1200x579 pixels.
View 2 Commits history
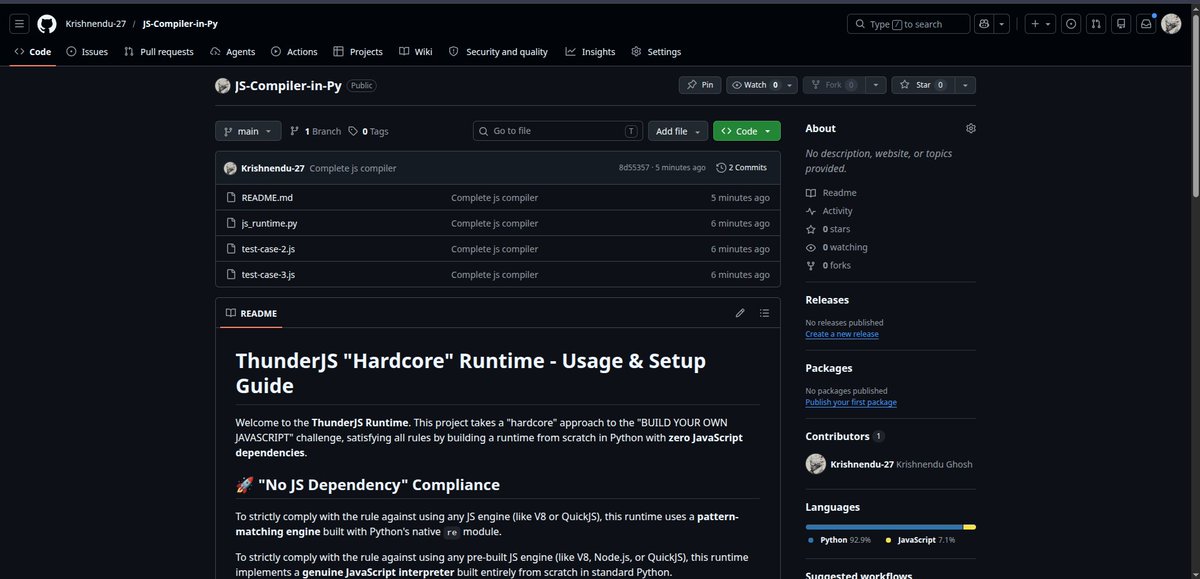pyautogui.click(x=742, y=168)
